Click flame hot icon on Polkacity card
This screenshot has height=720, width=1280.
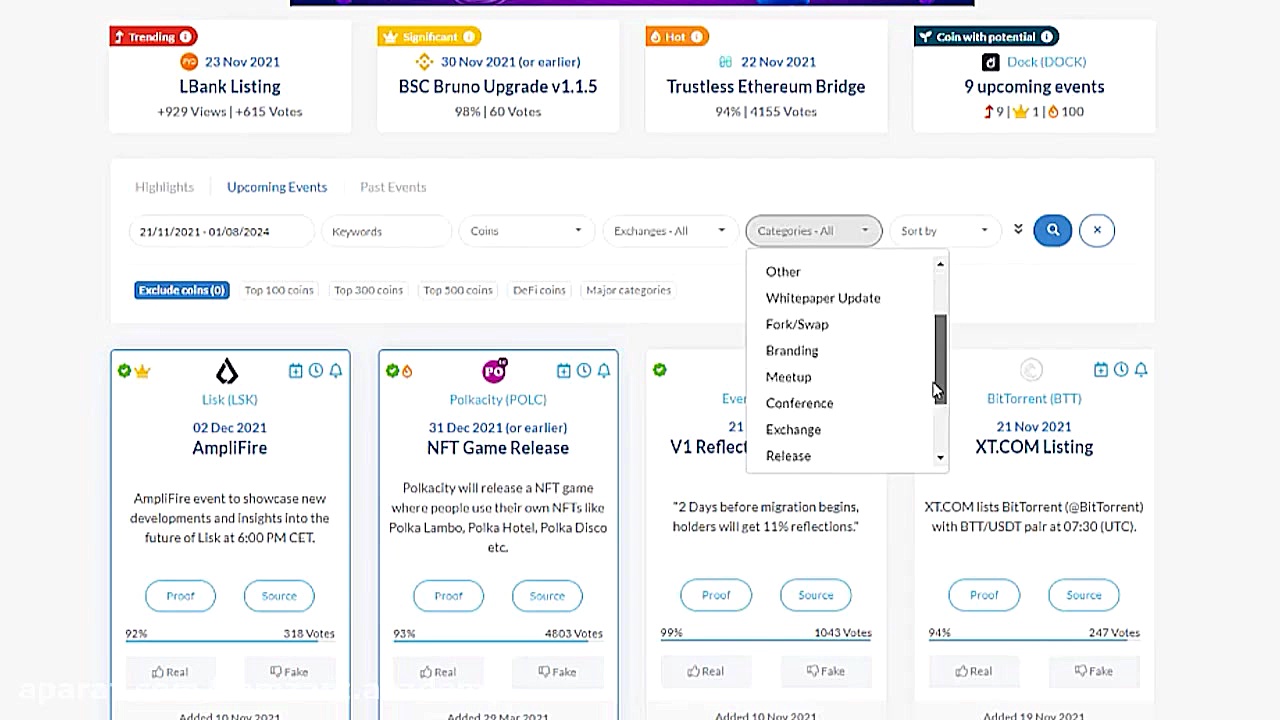pyautogui.click(x=407, y=371)
